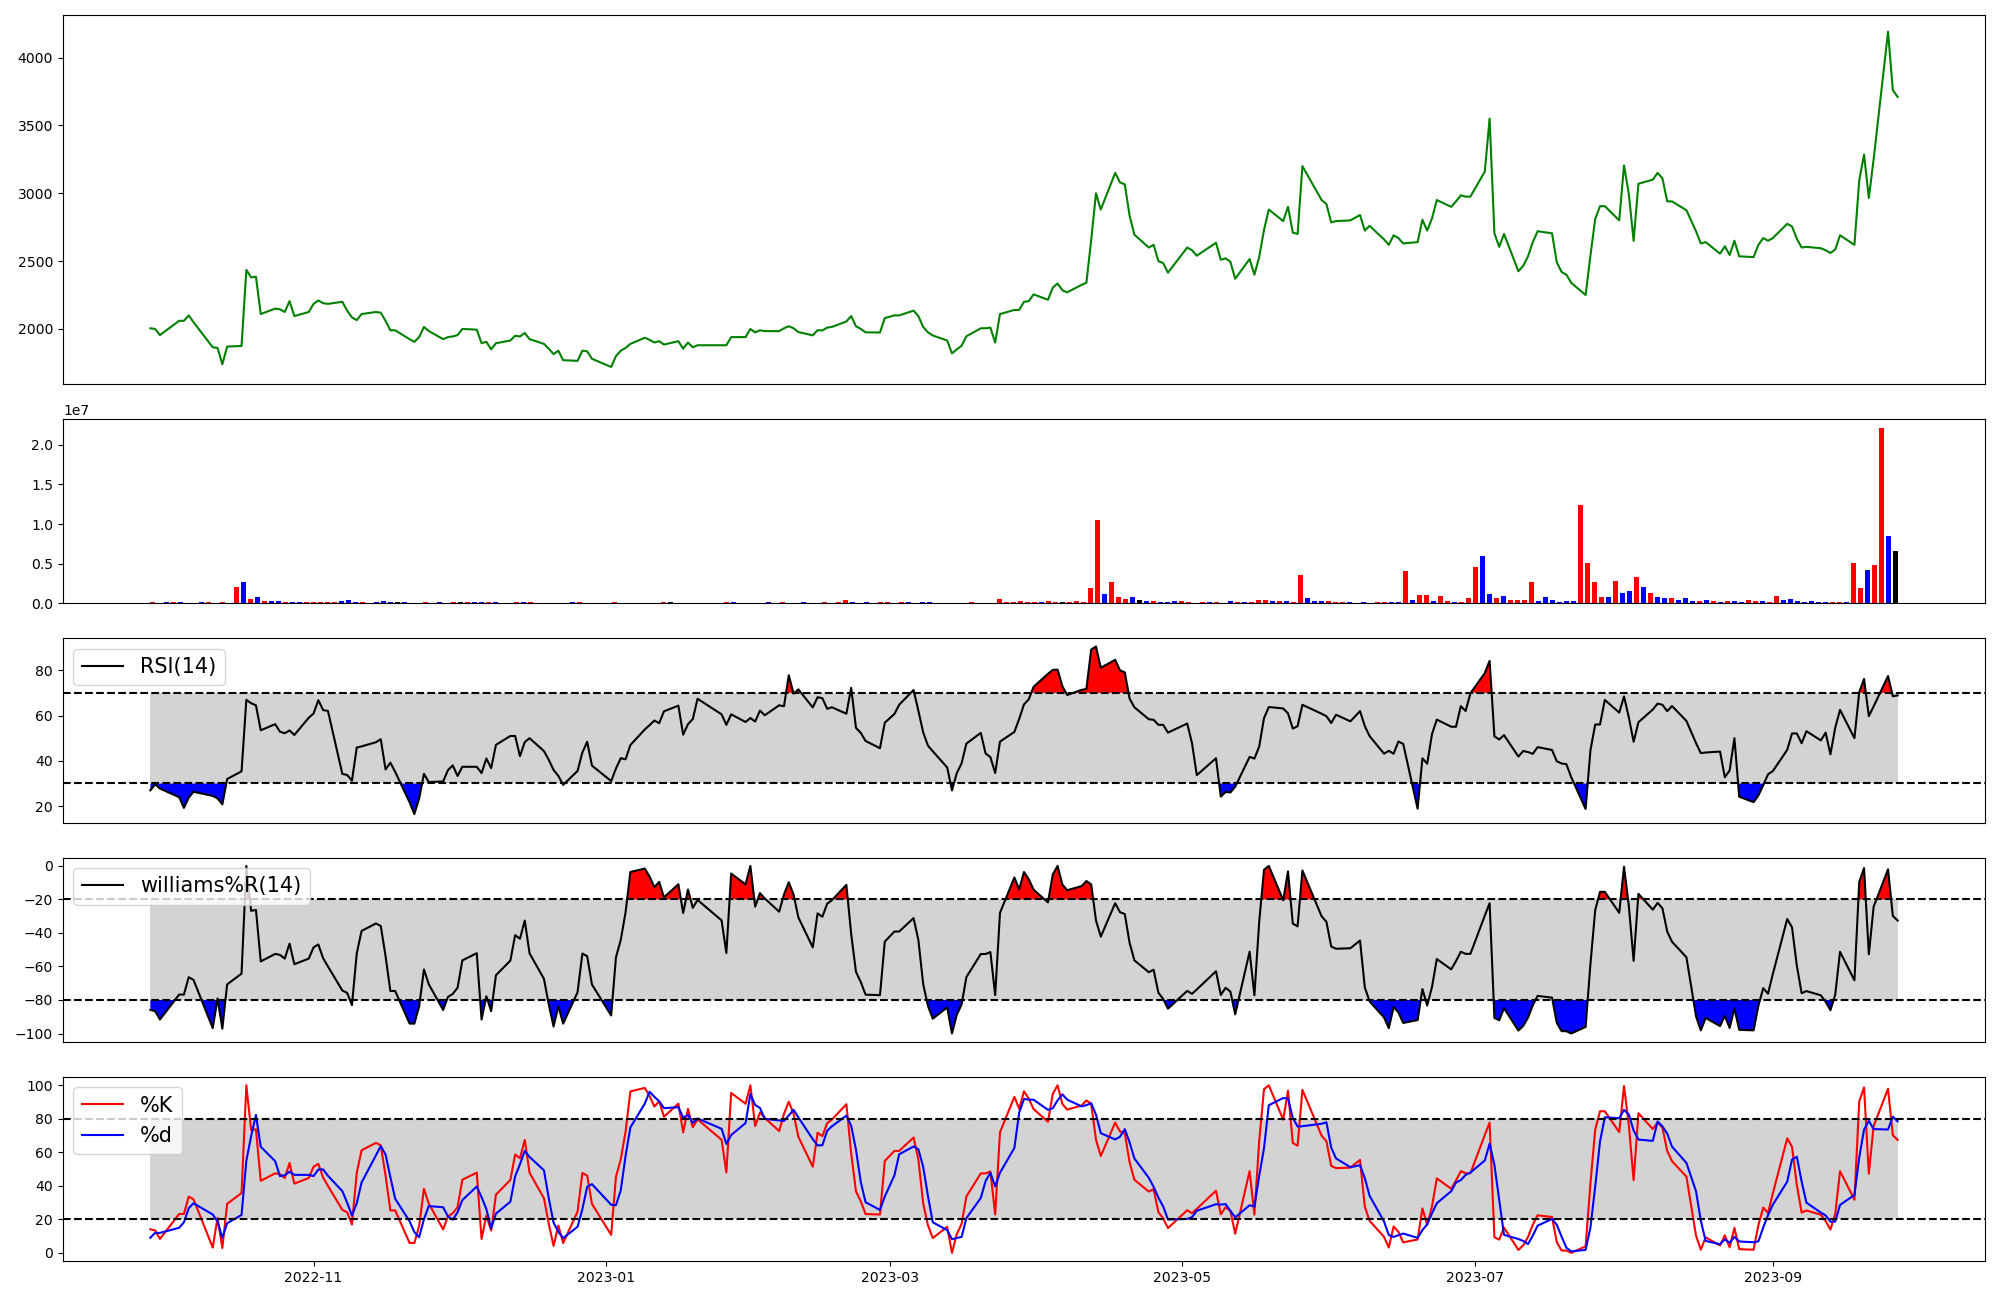Click the 3500 price axis label
Screen dimensions: 2000x1300
click(x=34, y=126)
